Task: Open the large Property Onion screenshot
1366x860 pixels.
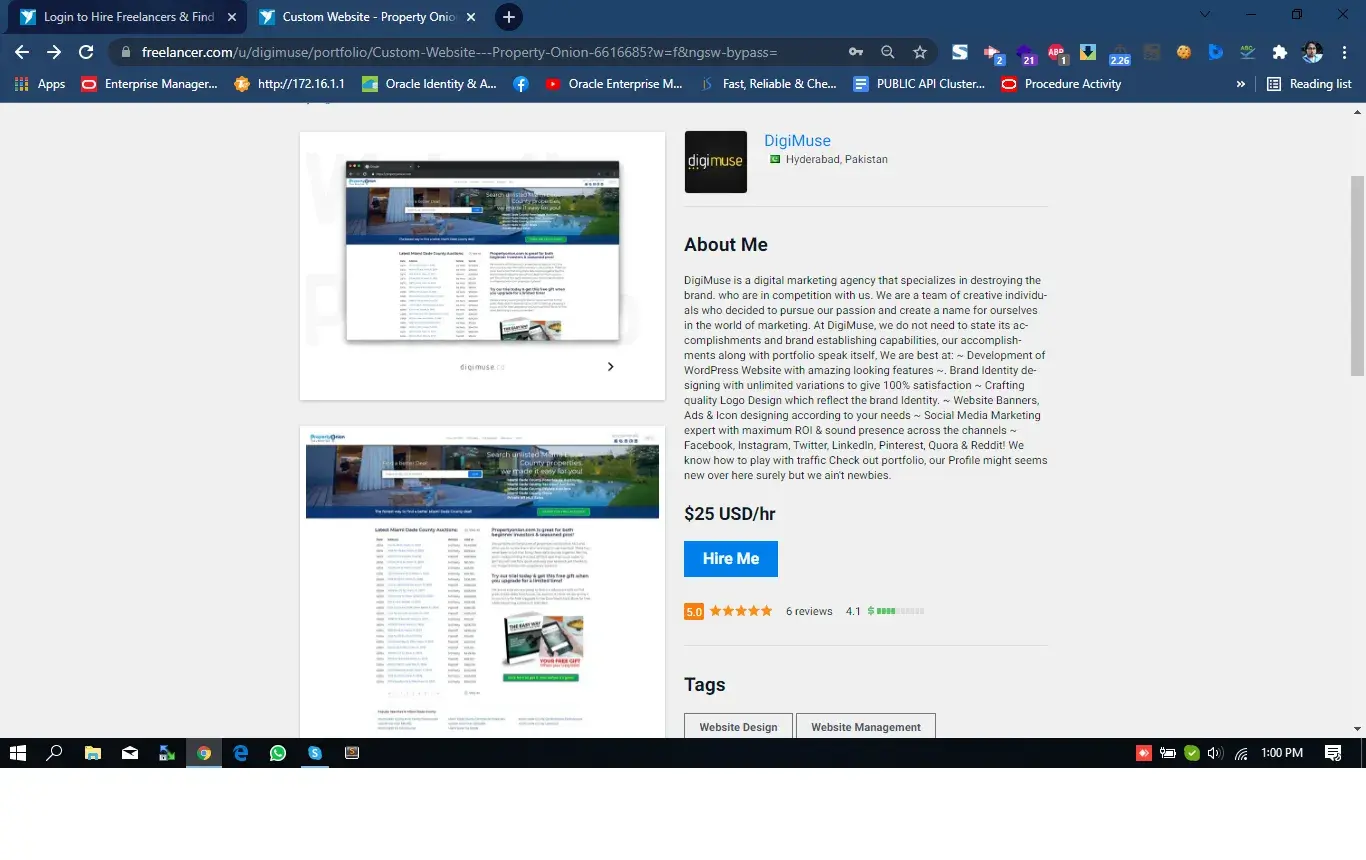Action: click(482, 580)
